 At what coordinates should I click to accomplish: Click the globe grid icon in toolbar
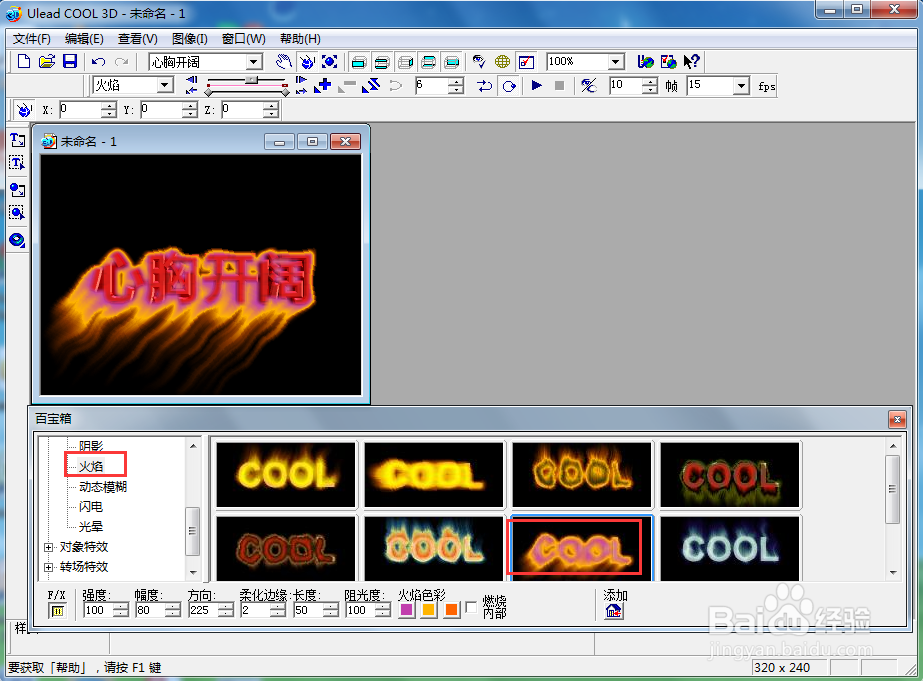tap(502, 61)
